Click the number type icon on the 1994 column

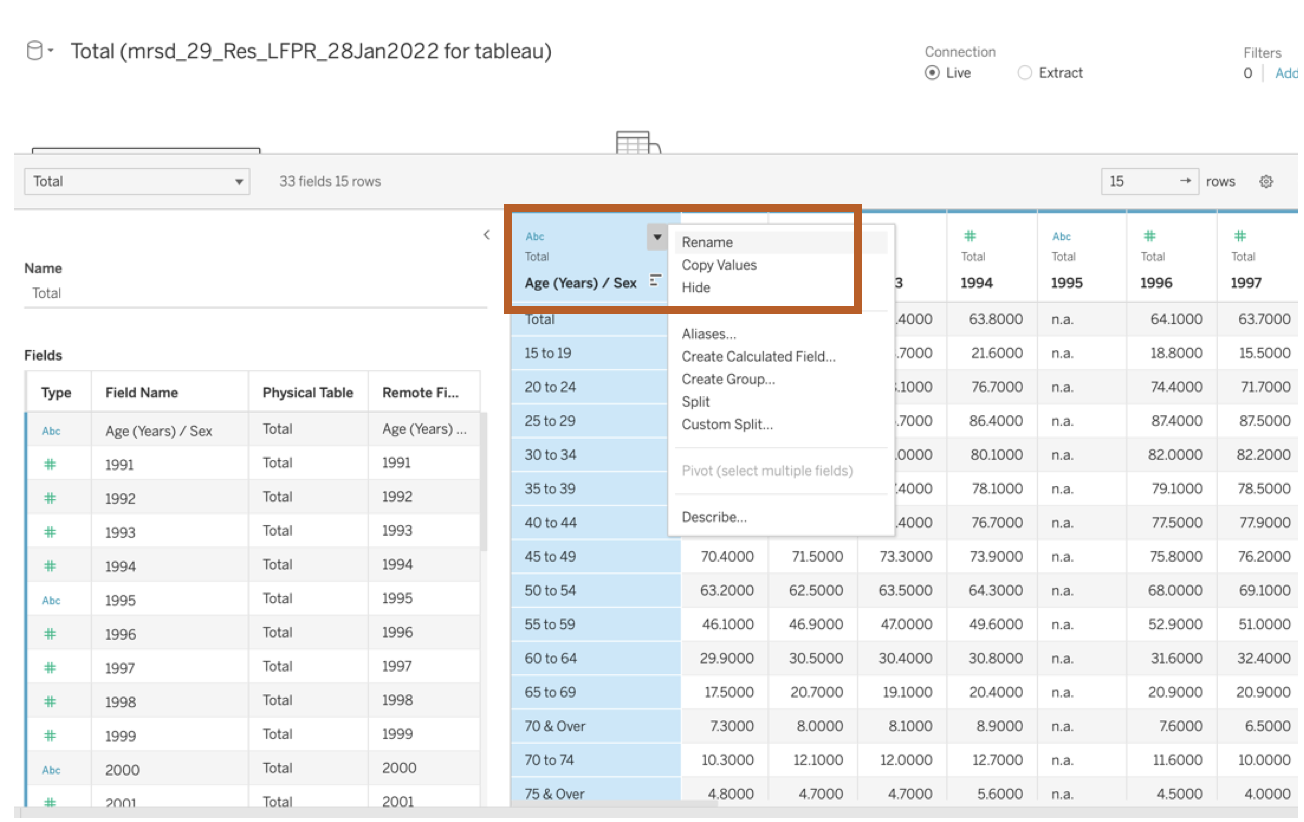click(x=969, y=236)
